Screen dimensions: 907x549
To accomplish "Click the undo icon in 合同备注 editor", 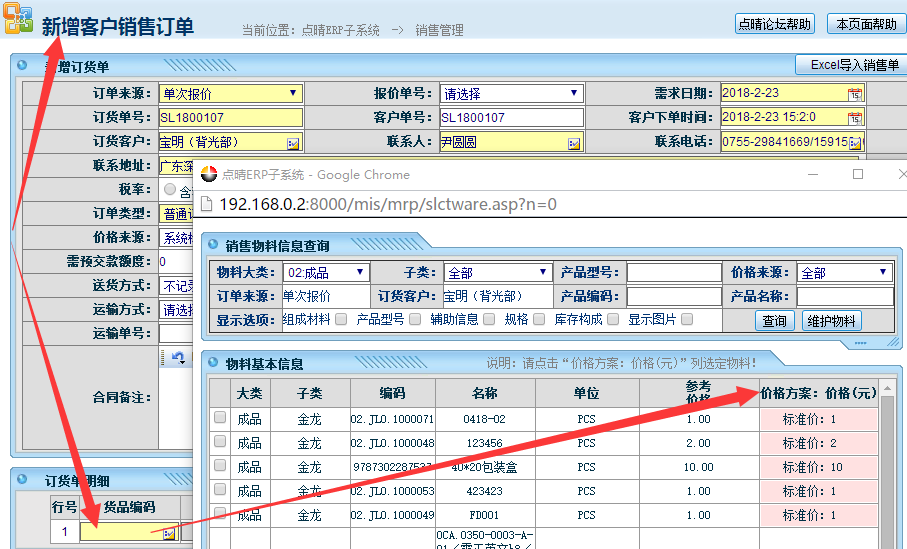I will point(178,357).
